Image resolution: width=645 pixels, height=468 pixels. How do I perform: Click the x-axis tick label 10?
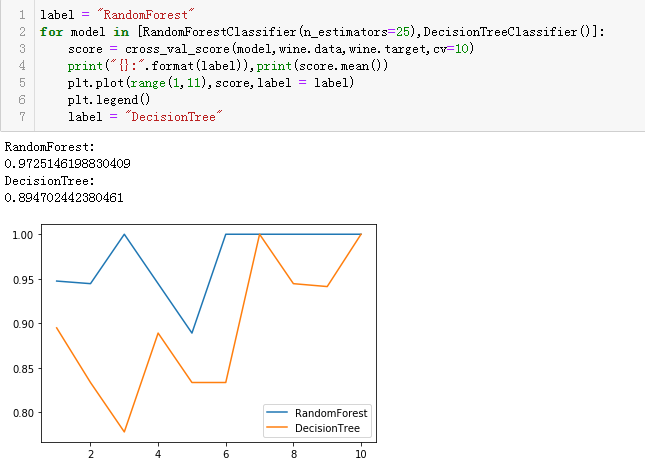(361, 452)
